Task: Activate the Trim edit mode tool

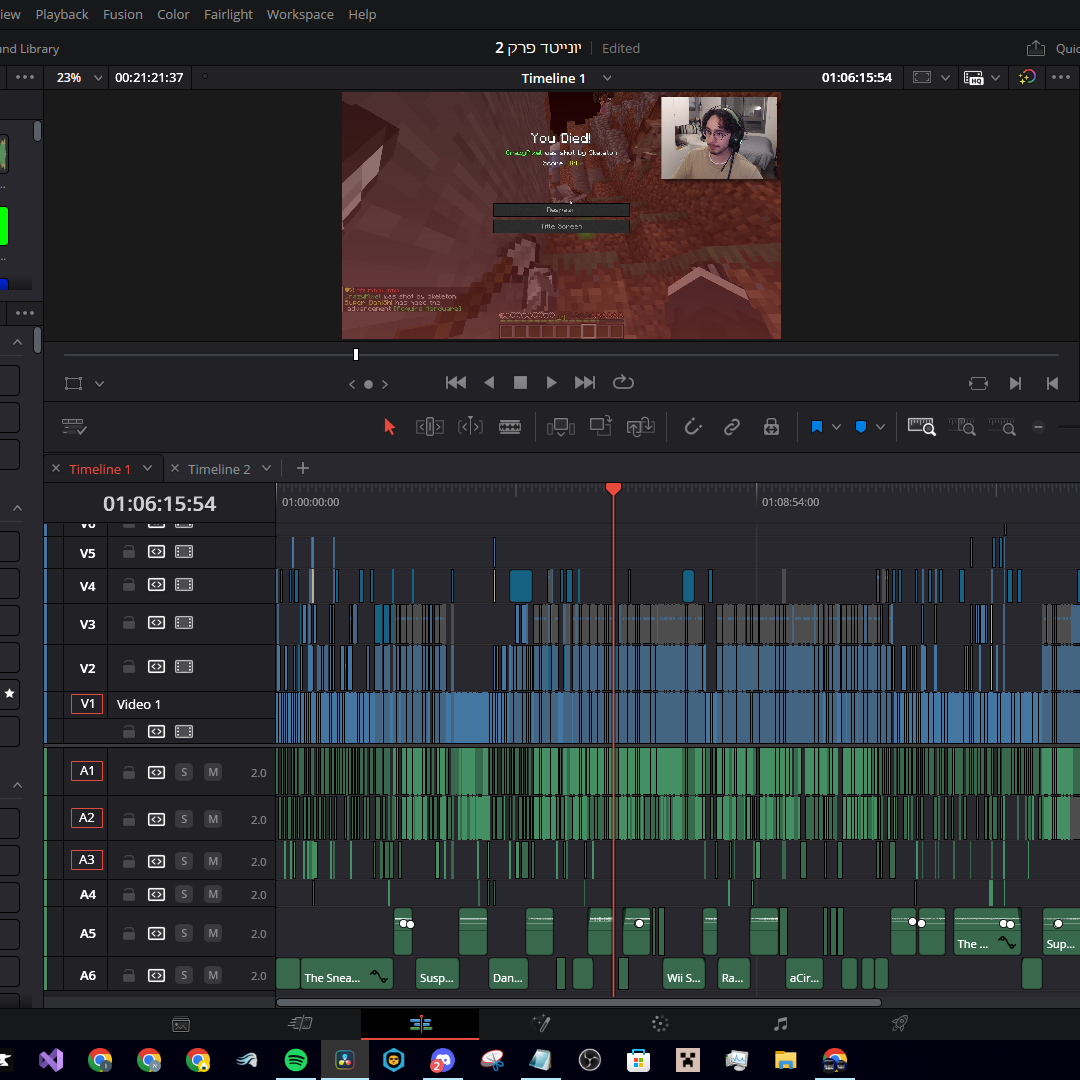Action: point(430,427)
